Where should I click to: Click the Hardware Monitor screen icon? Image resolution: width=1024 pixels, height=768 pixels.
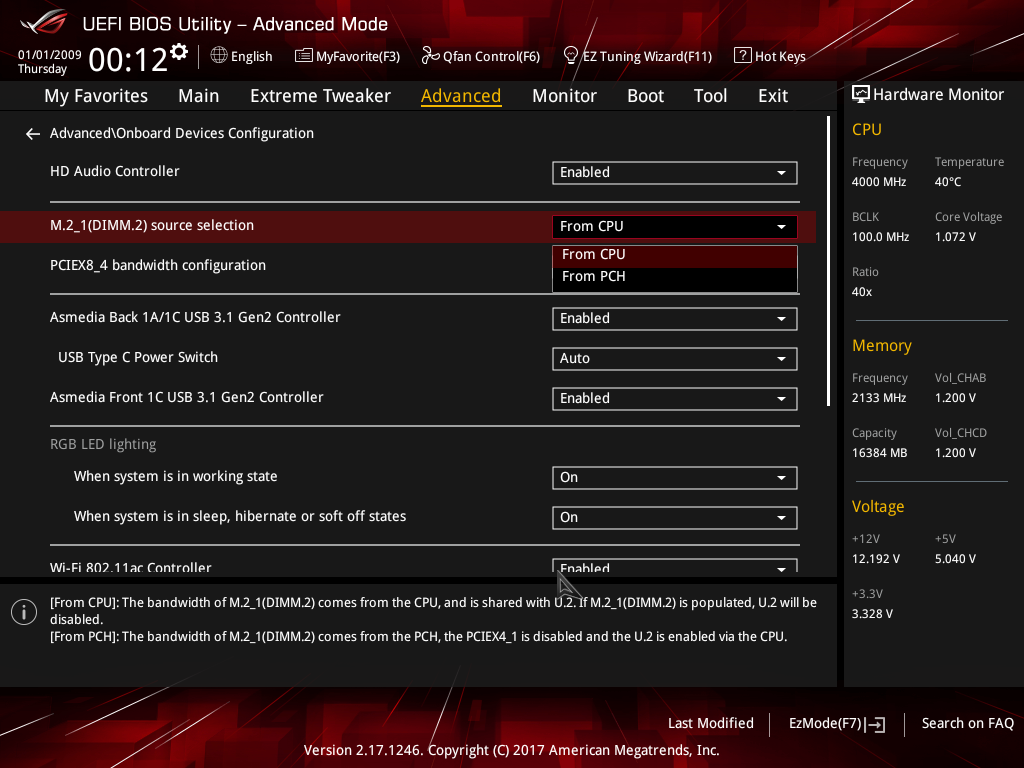861,95
